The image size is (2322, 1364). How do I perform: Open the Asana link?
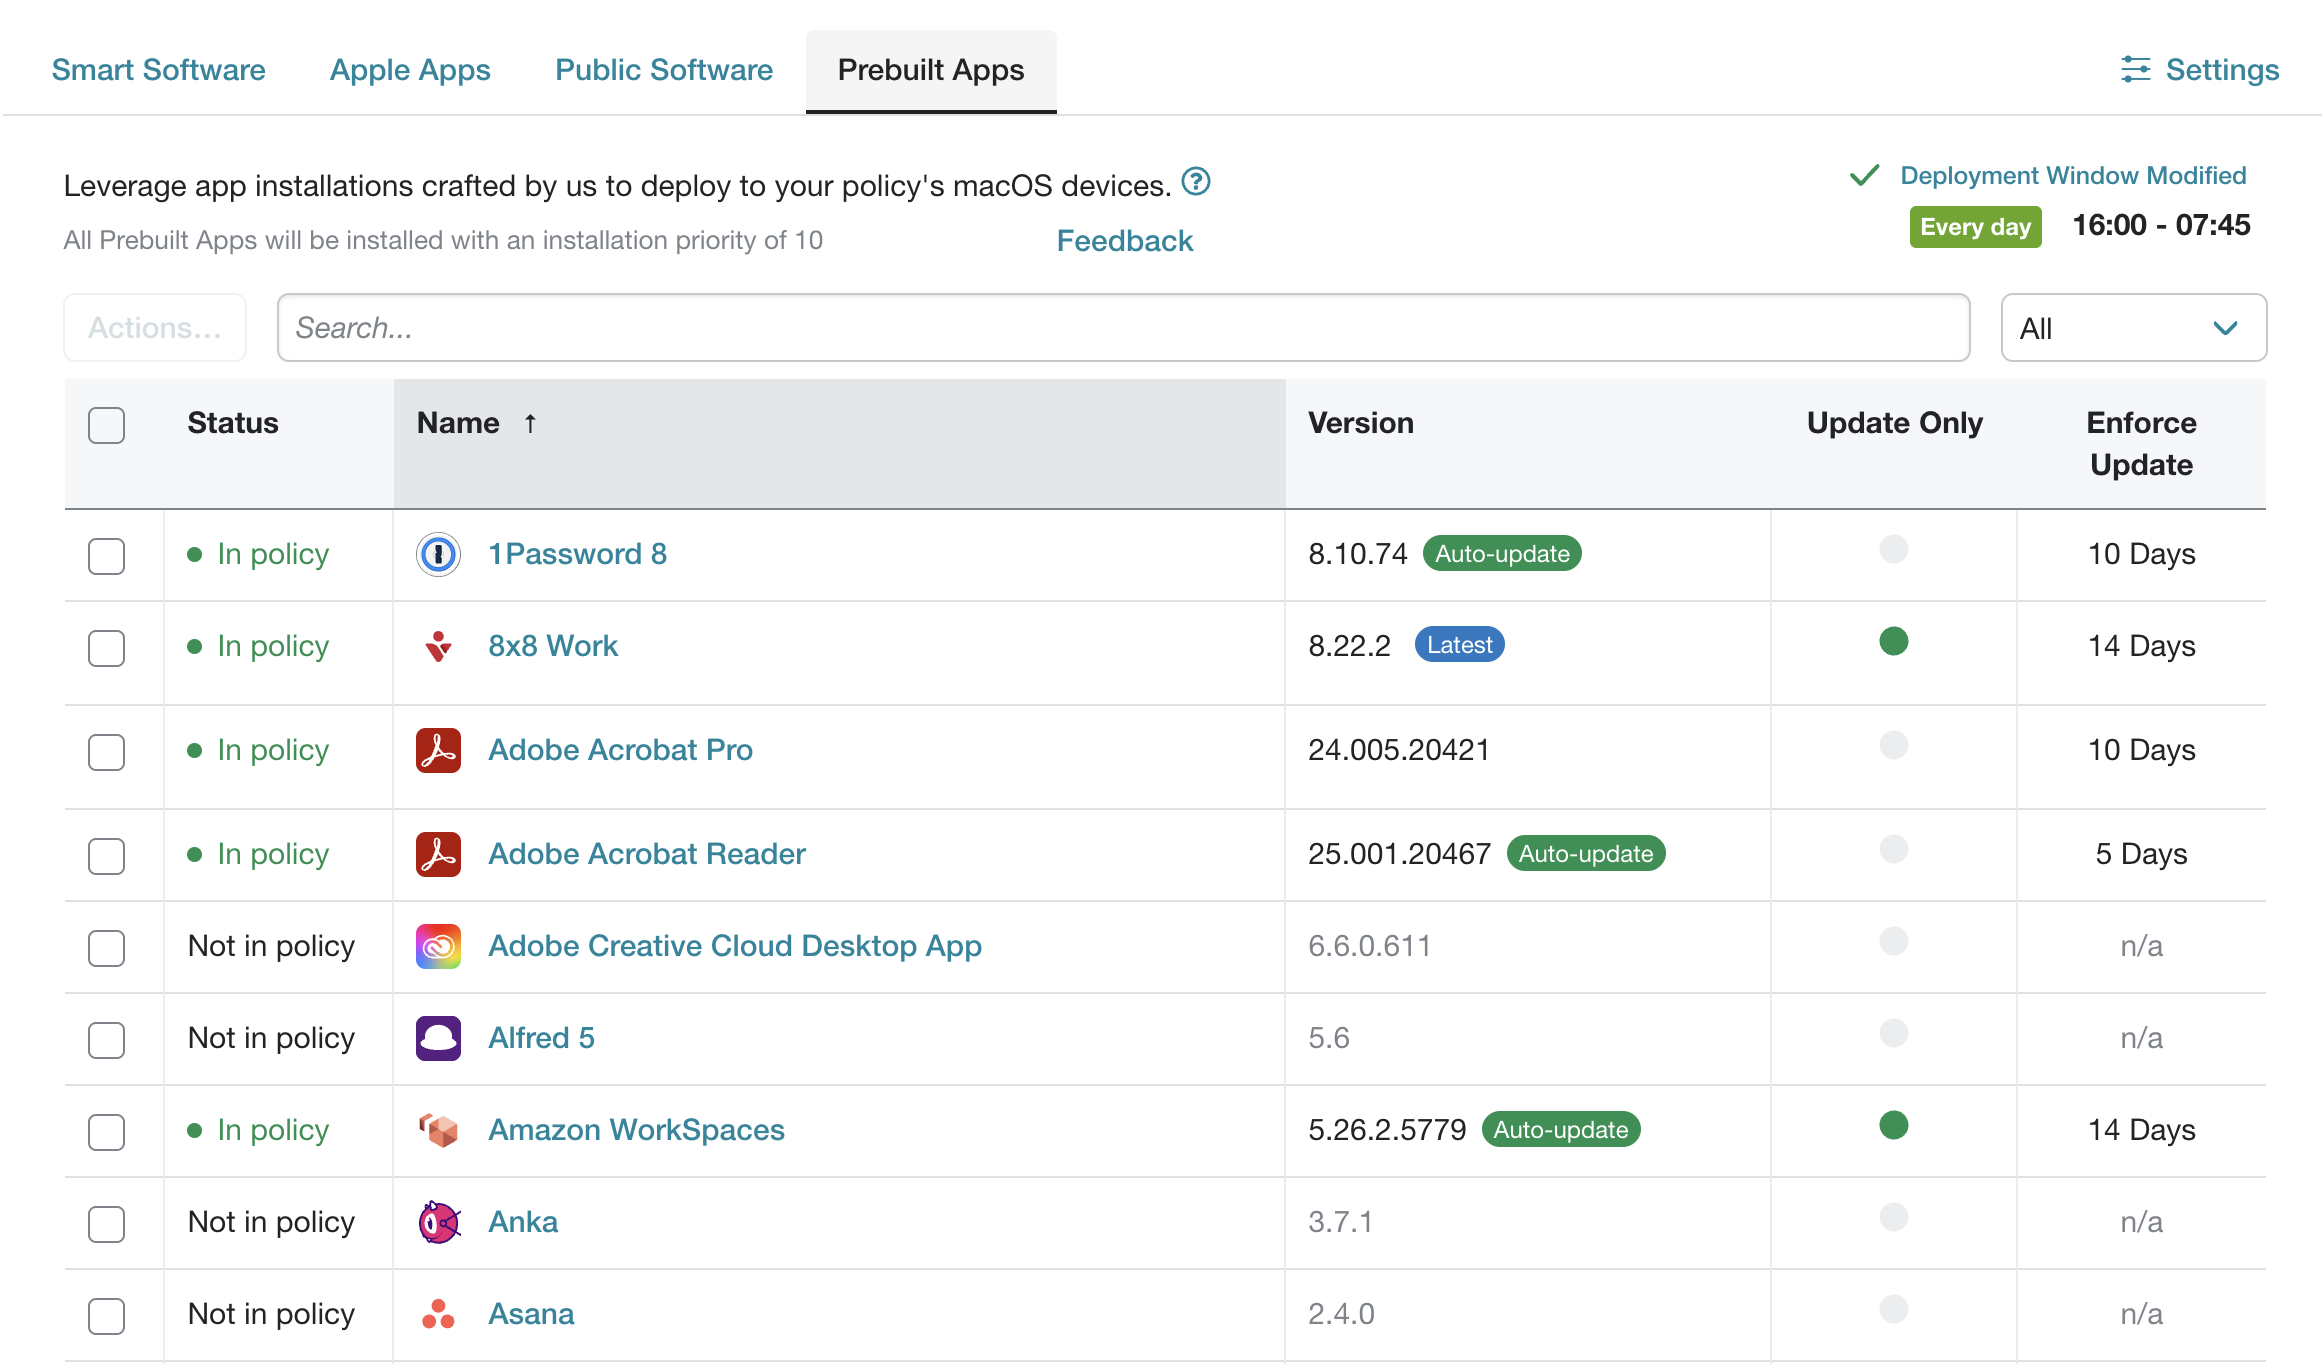tap(531, 1314)
